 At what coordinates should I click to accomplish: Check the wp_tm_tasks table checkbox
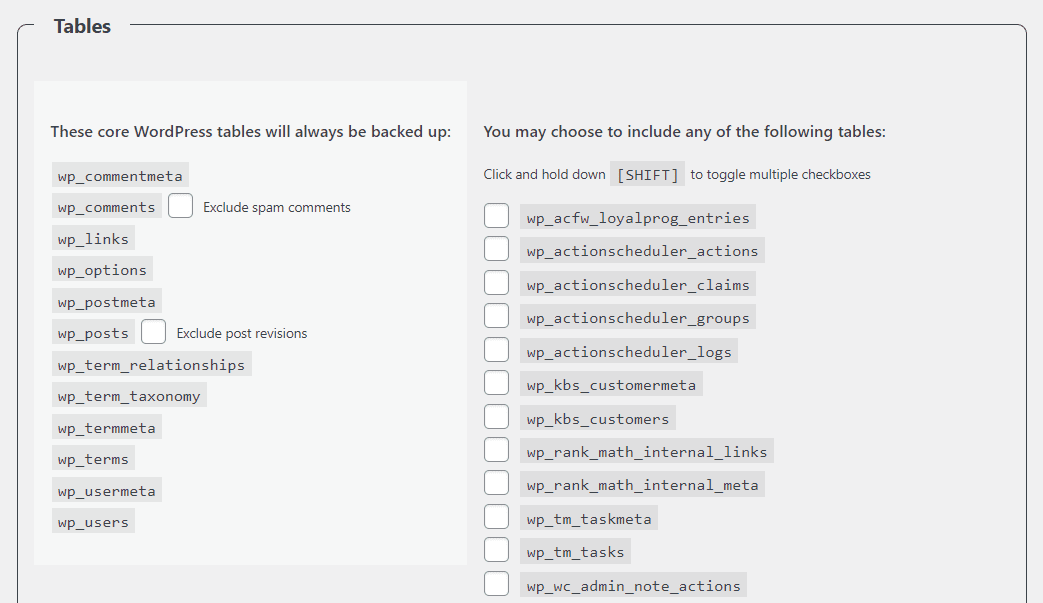click(x=496, y=550)
